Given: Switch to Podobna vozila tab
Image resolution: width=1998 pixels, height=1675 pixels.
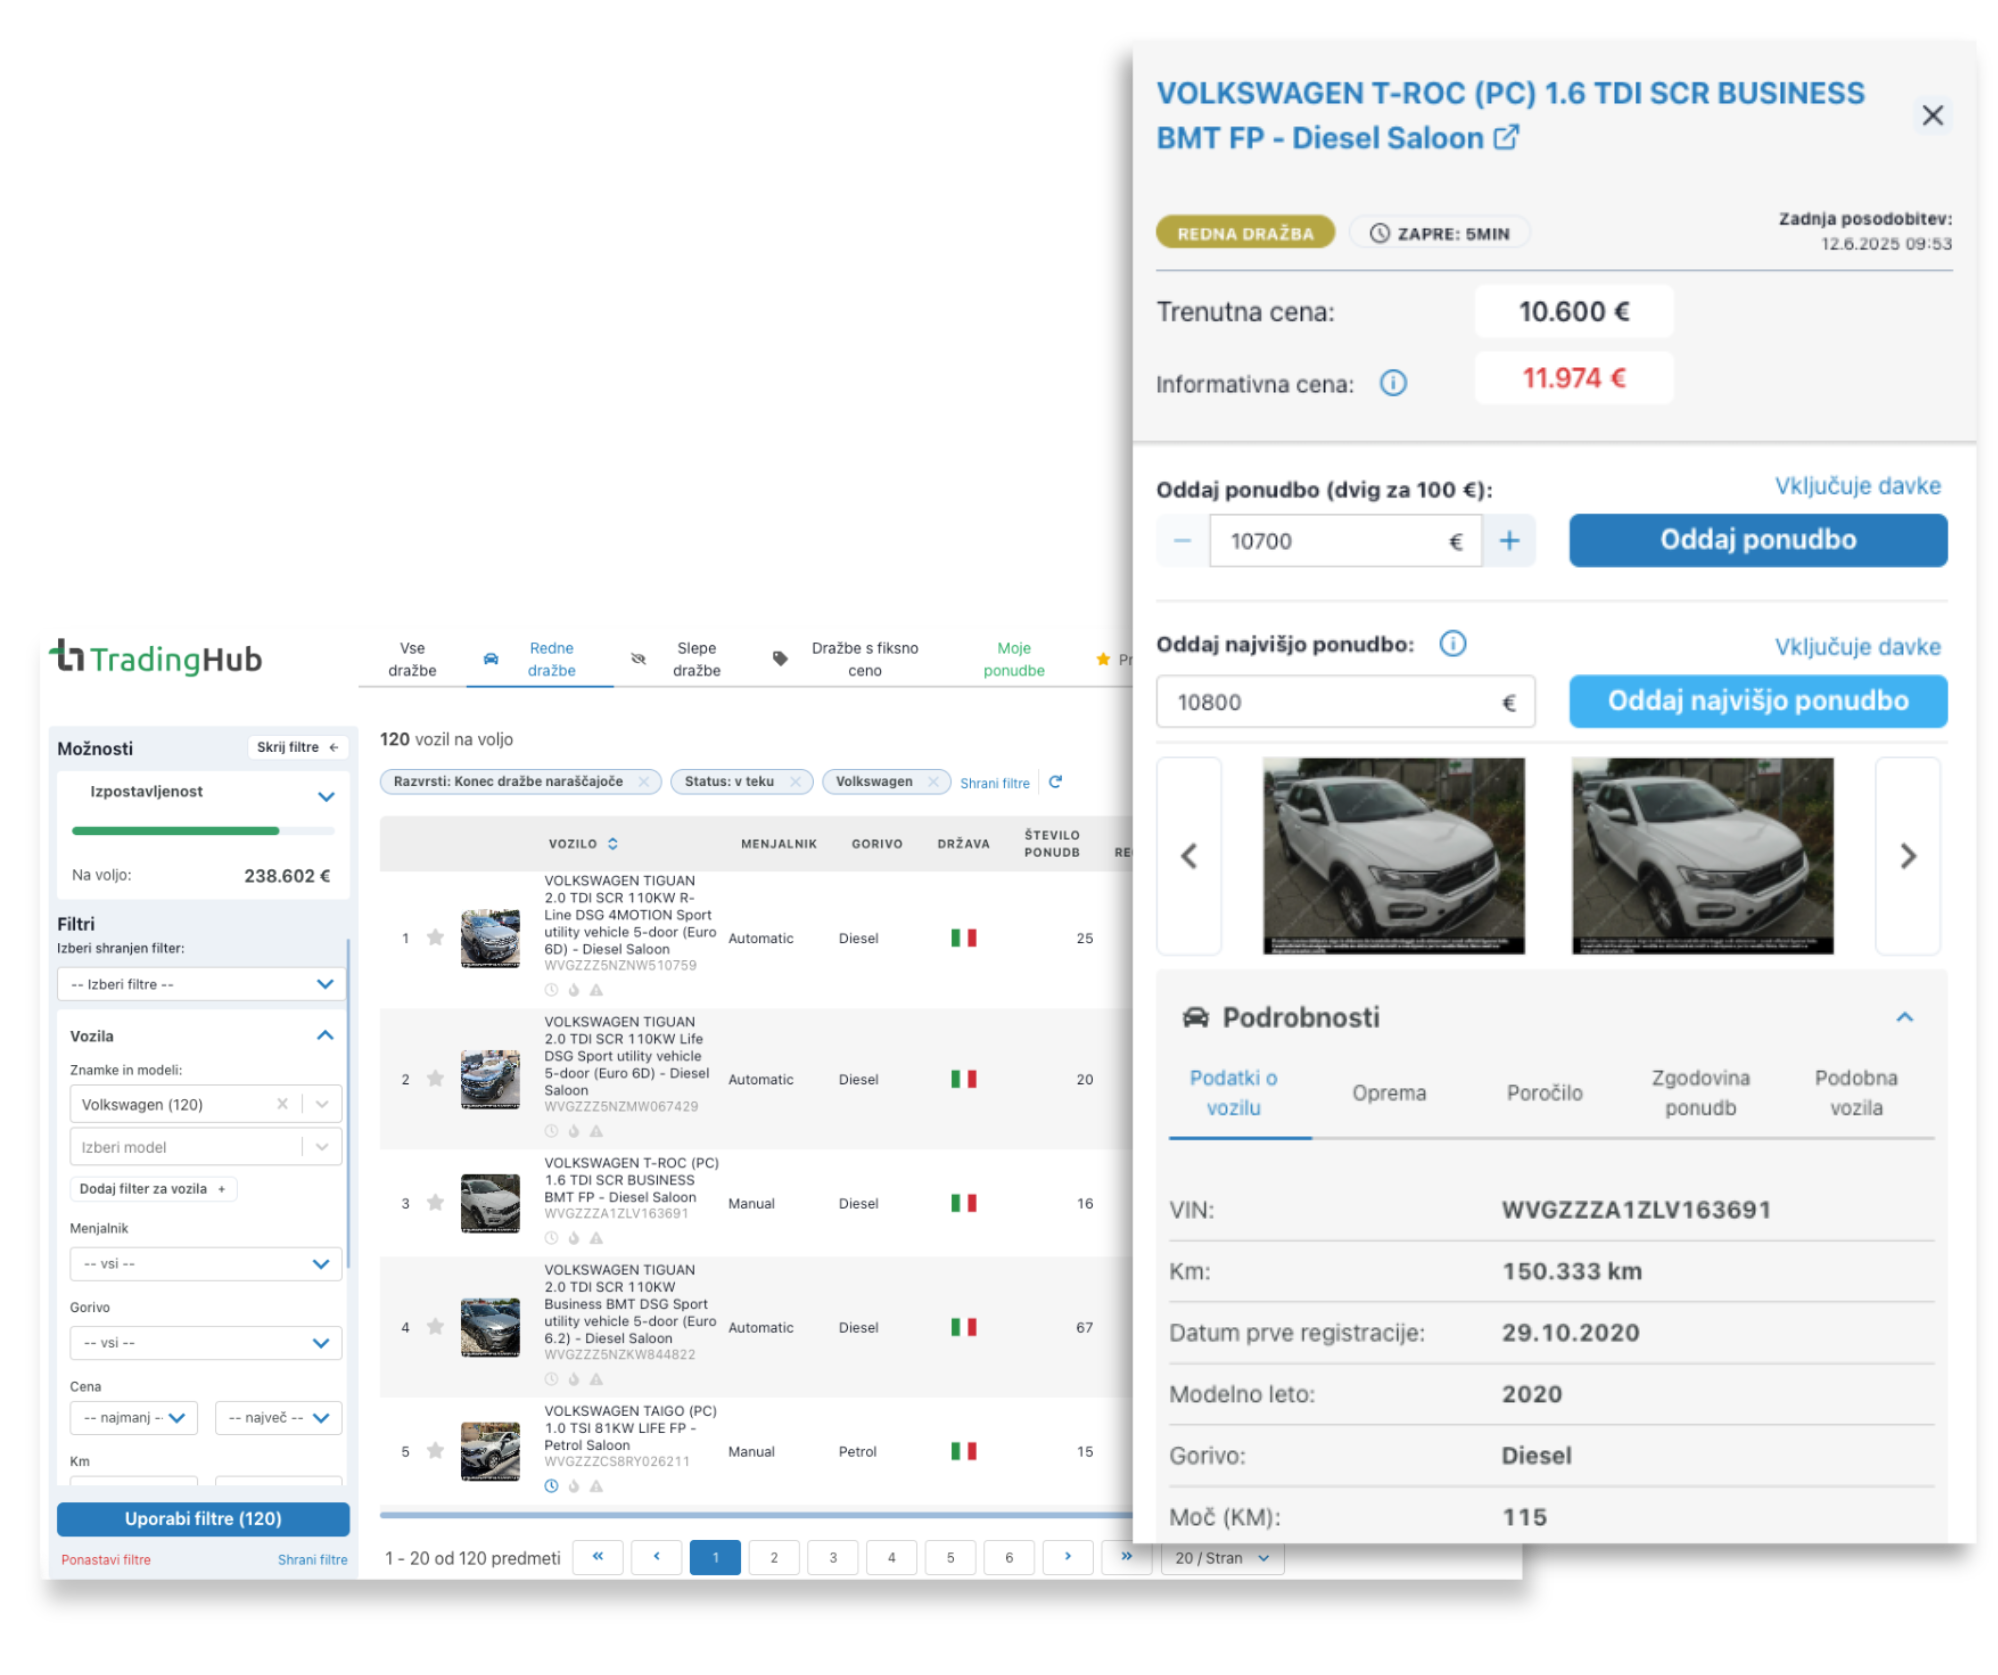Looking at the screenshot, I should [1856, 1093].
